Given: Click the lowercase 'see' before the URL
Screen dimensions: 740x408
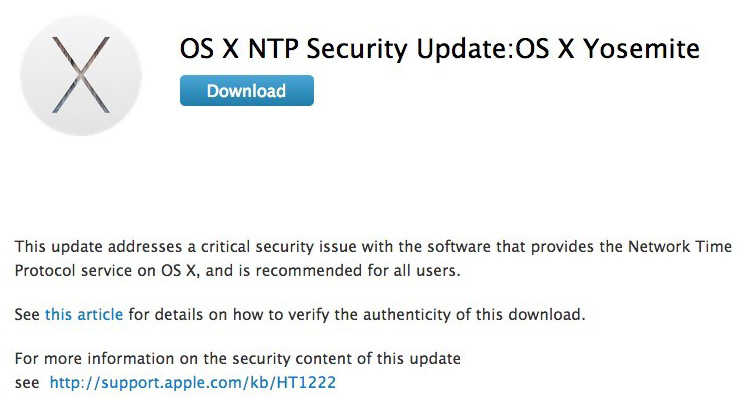Looking at the screenshot, I should (27, 383).
